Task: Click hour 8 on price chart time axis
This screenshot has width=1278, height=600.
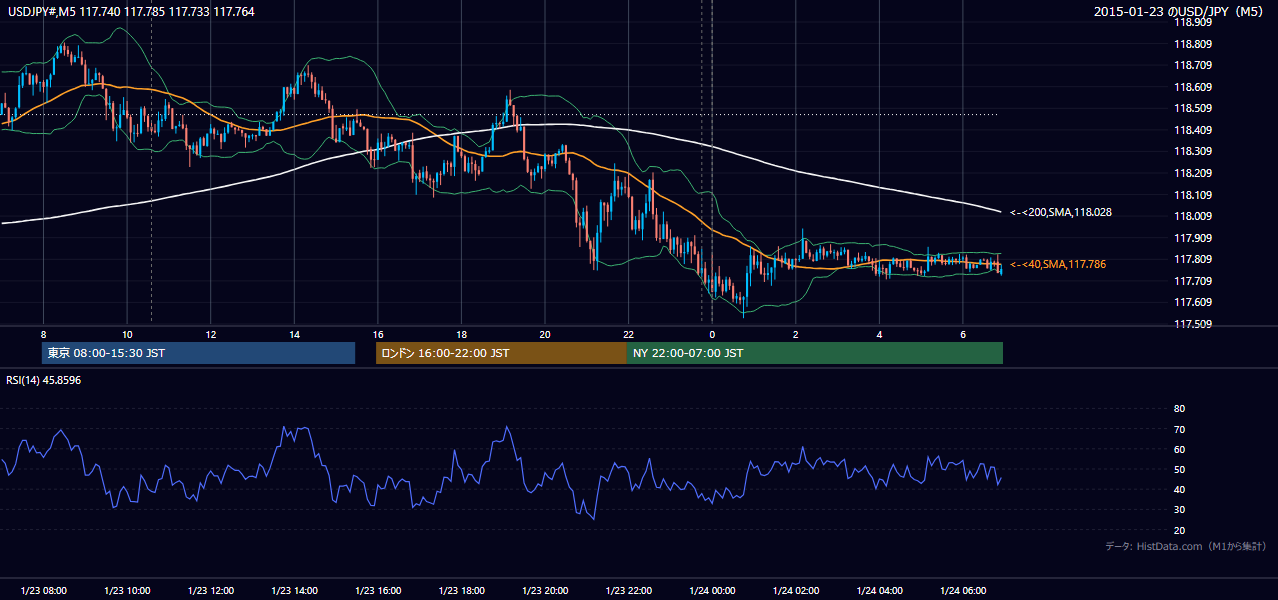Action: tap(43, 334)
